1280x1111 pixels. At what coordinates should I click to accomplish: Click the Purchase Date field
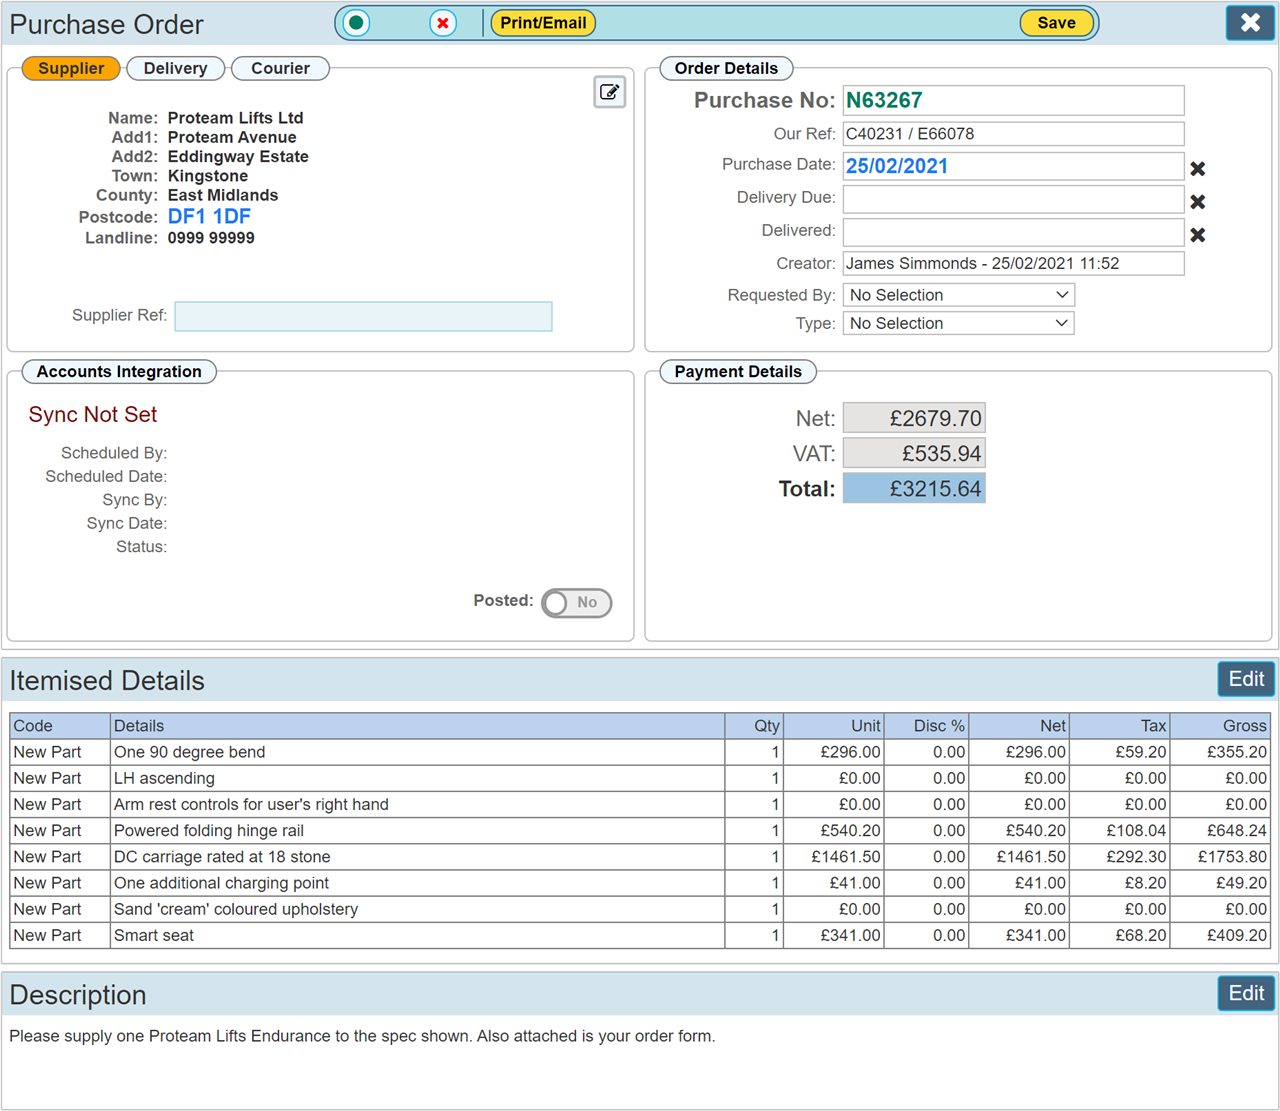pyautogui.click(x=1013, y=166)
